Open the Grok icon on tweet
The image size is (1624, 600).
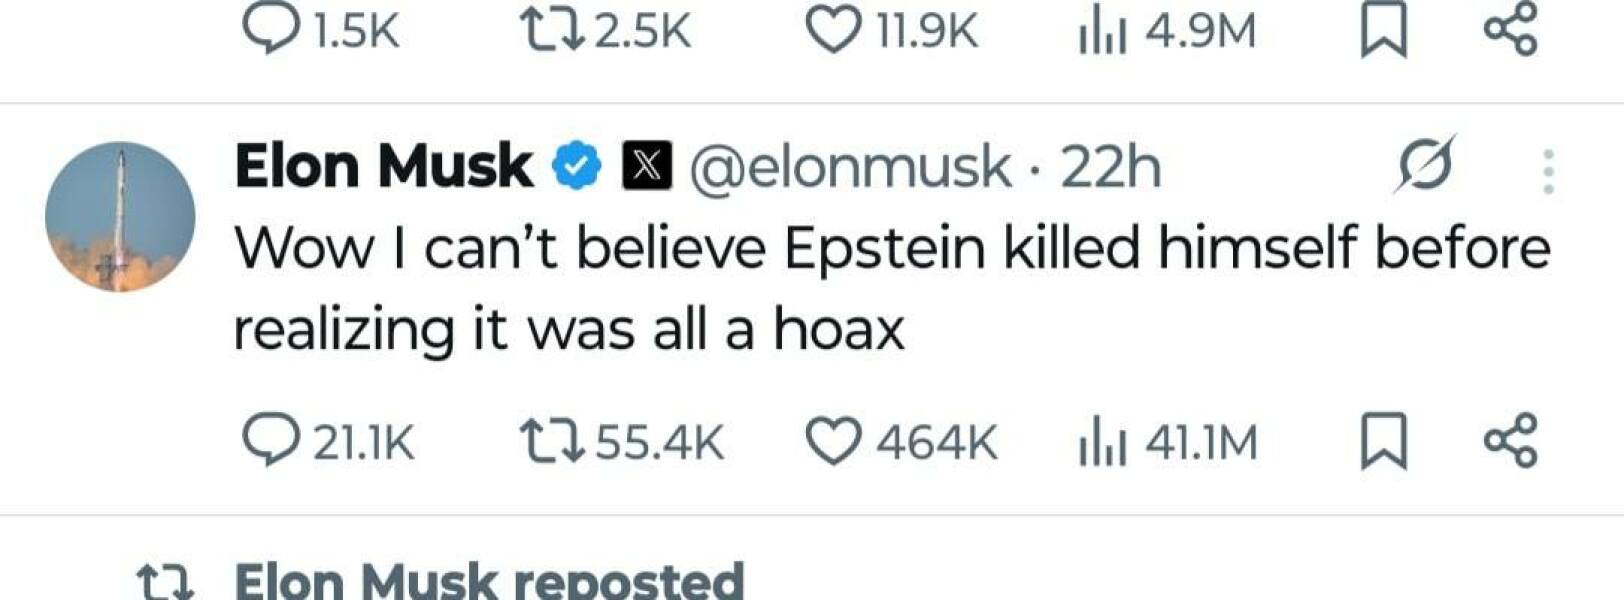pyautogui.click(x=1424, y=164)
